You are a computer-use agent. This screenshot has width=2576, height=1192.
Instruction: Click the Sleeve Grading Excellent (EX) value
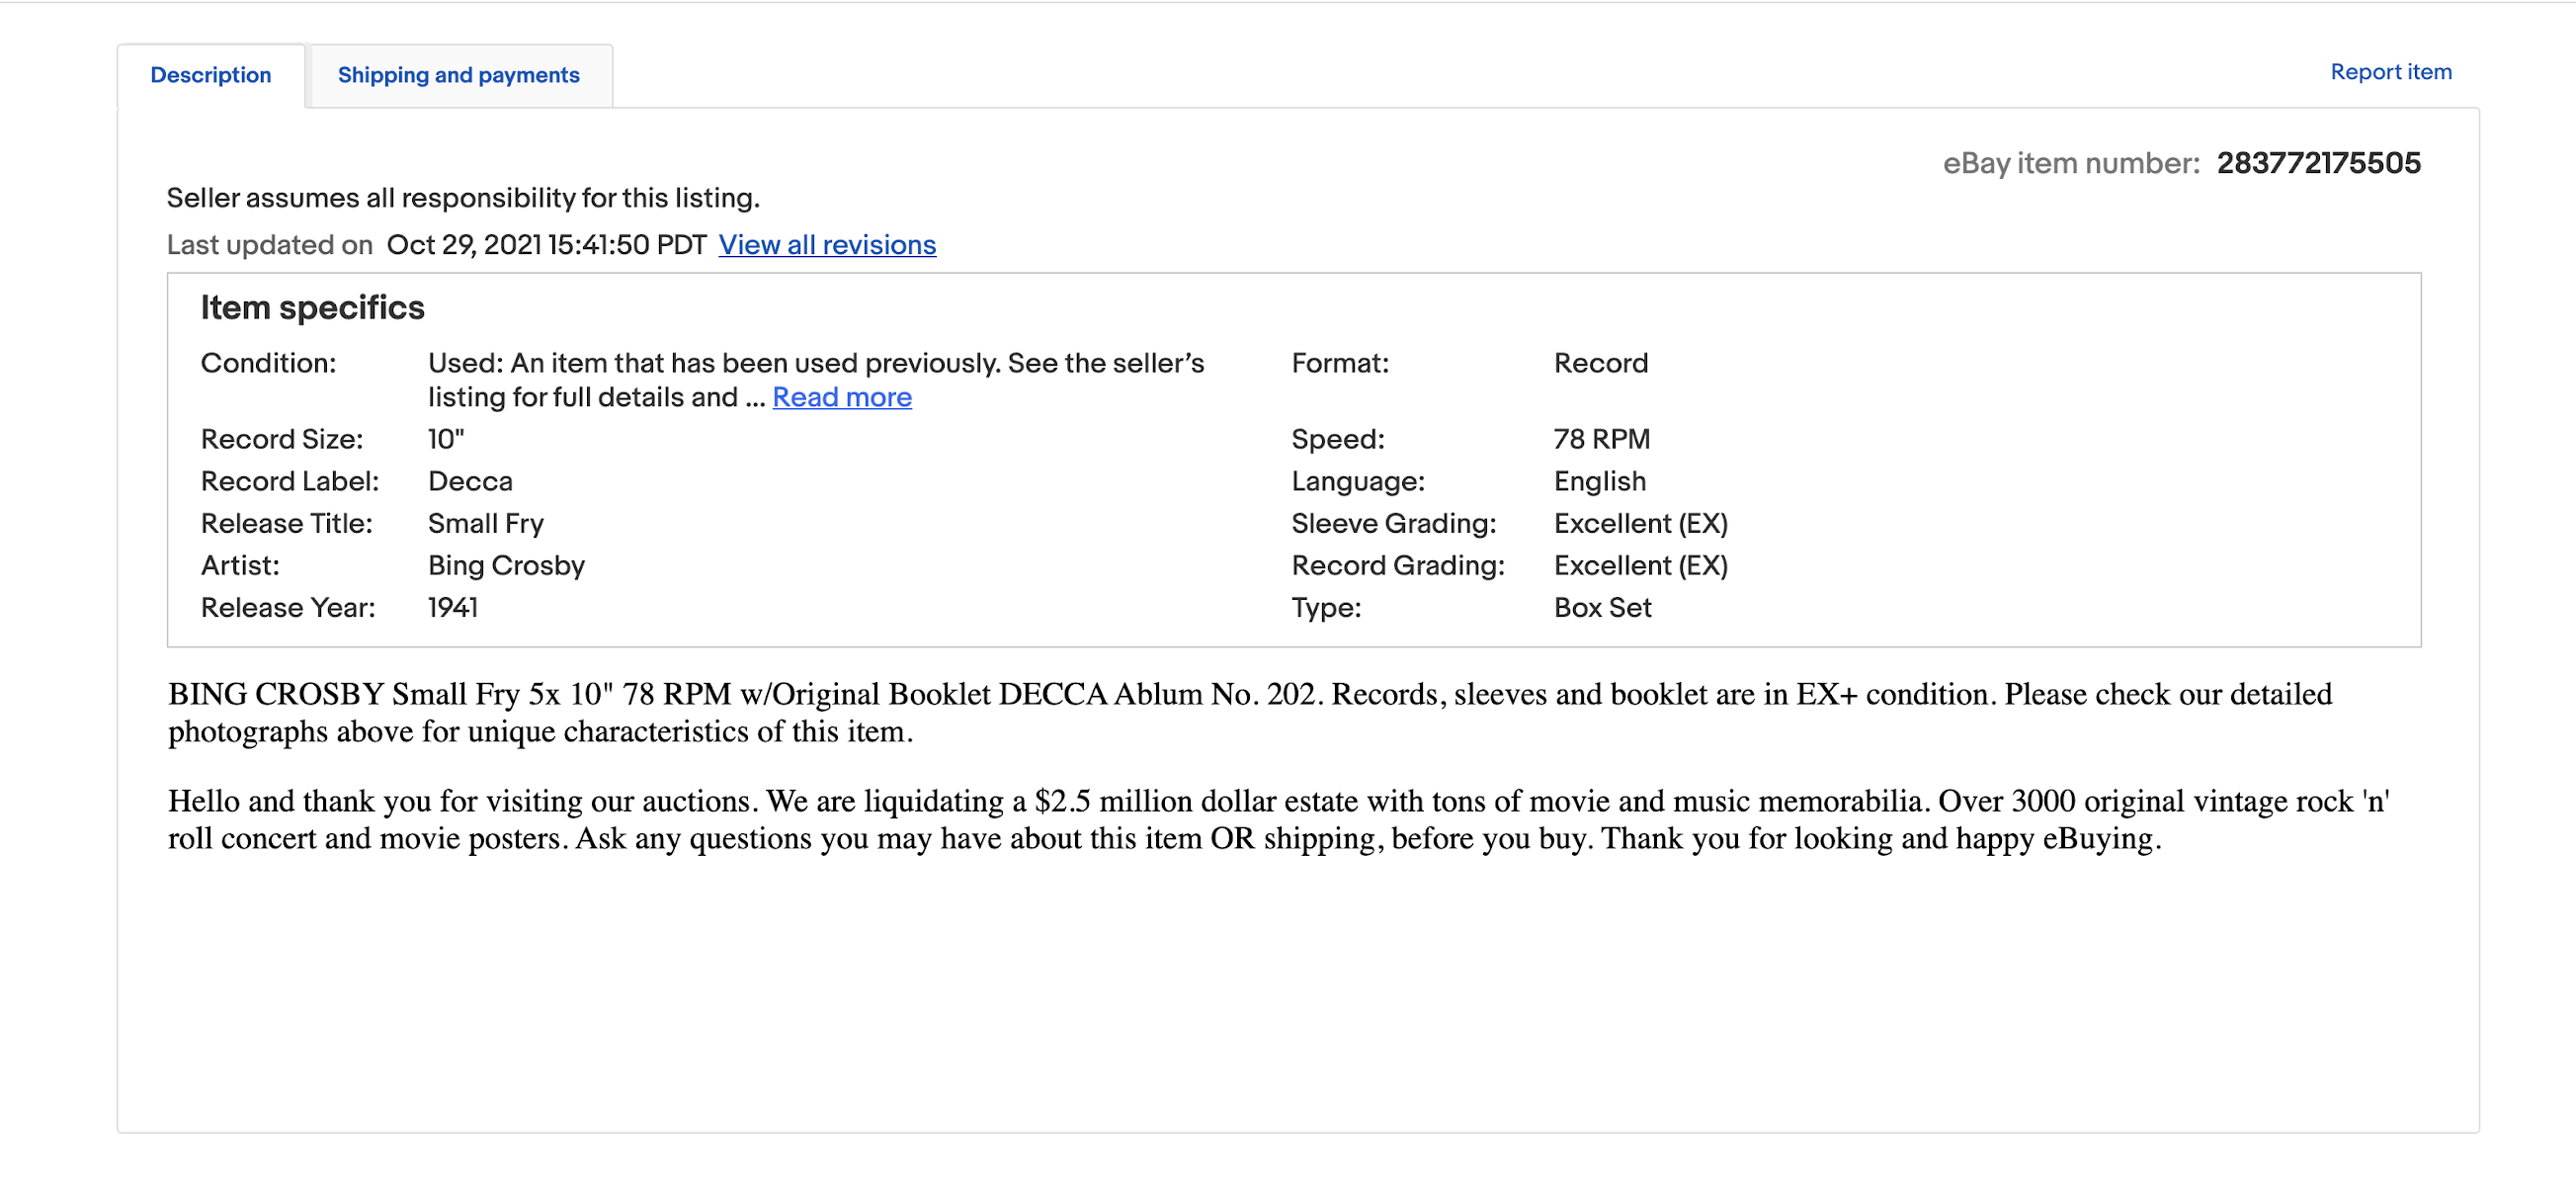(x=1639, y=523)
